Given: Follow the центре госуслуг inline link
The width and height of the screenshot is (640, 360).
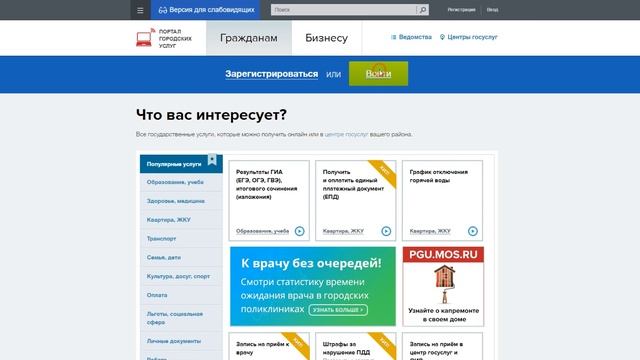Looking at the screenshot, I should (346, 134).
